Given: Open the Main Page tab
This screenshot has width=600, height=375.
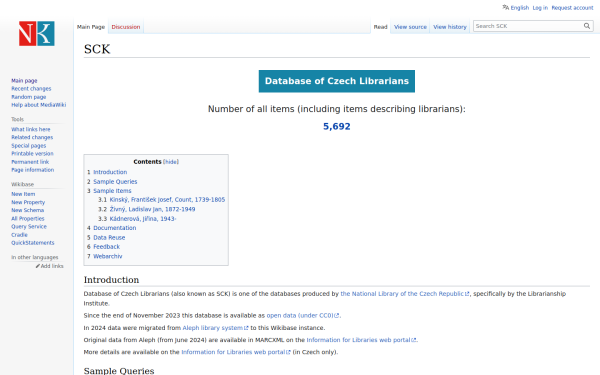Looking at the screenshot, I should tap(91, 27).
